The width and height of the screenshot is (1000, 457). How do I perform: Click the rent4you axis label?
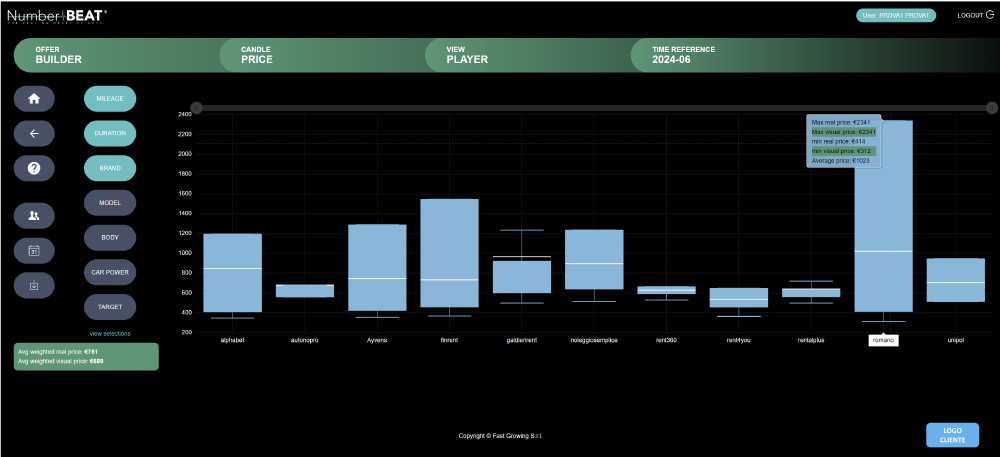point(739,340)
